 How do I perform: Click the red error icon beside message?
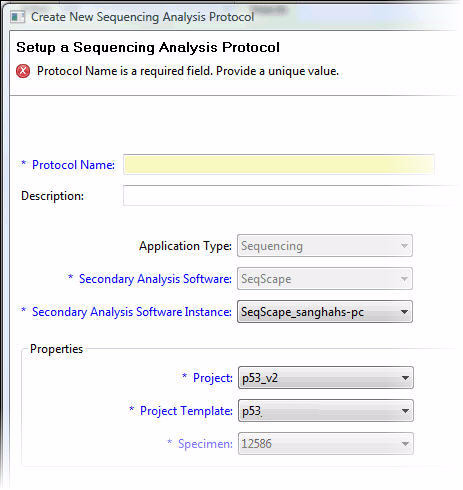tap(23, 71)
